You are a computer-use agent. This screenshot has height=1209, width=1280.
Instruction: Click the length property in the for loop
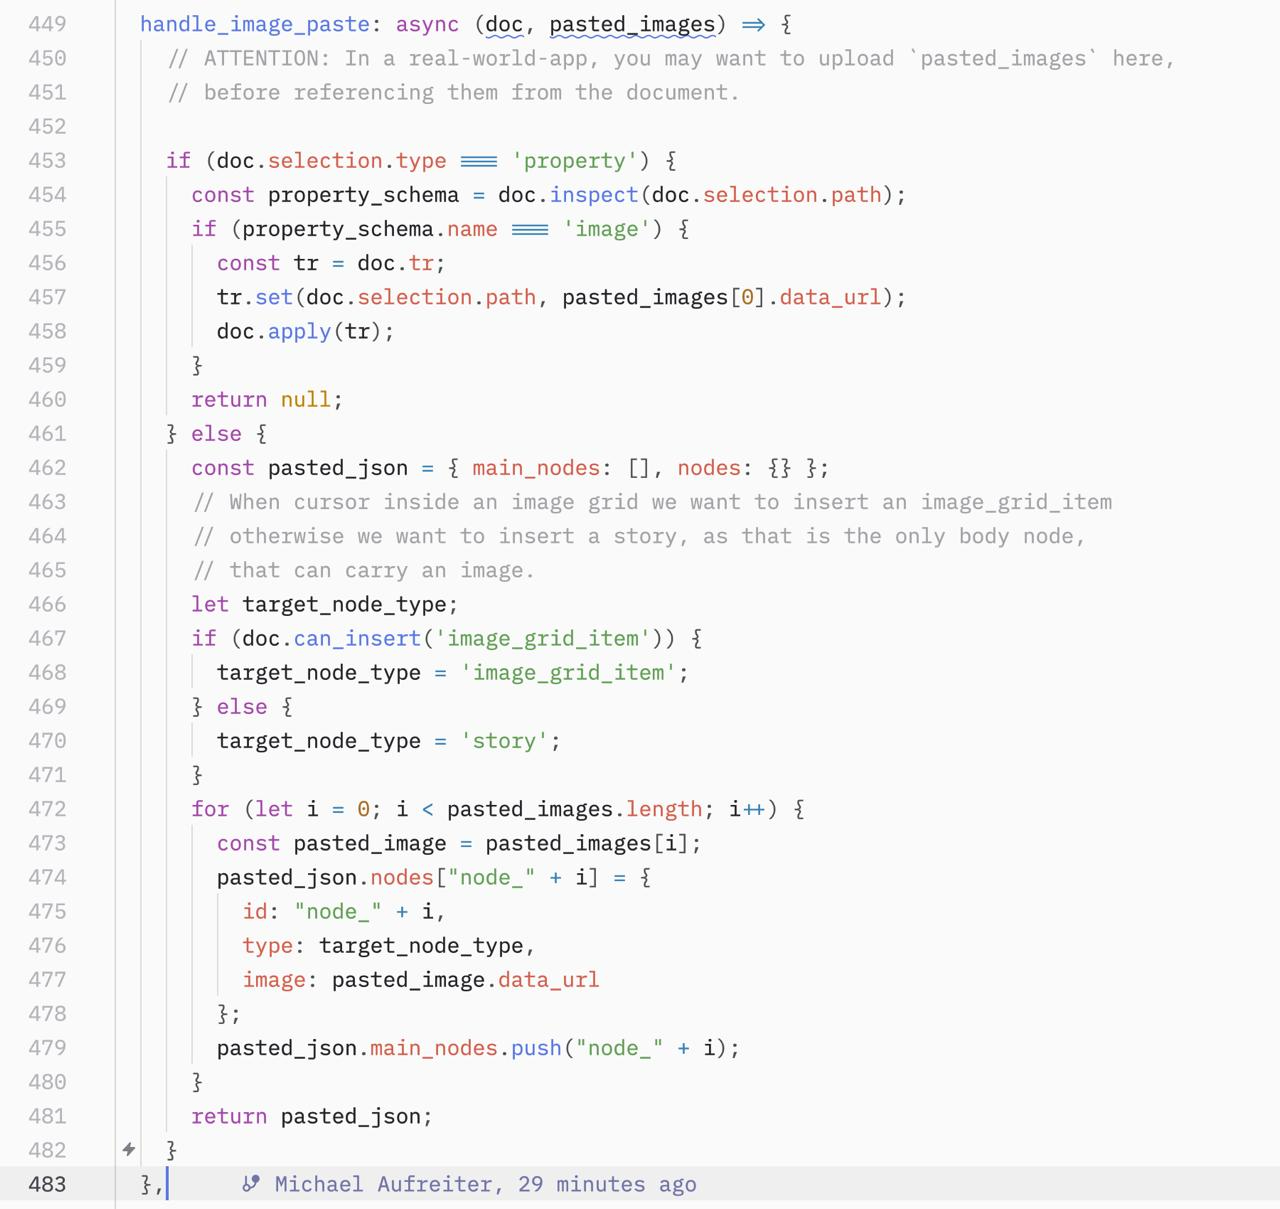(x=664, y=809)
